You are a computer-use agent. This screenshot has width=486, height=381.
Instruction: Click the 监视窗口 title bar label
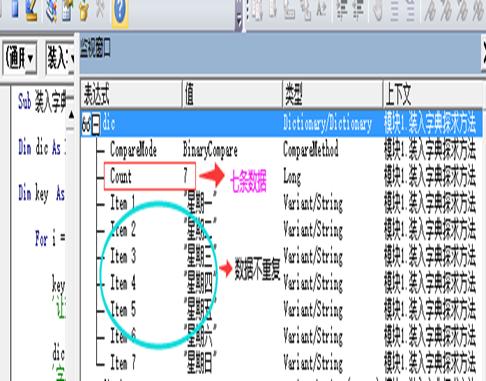[95, 49]
